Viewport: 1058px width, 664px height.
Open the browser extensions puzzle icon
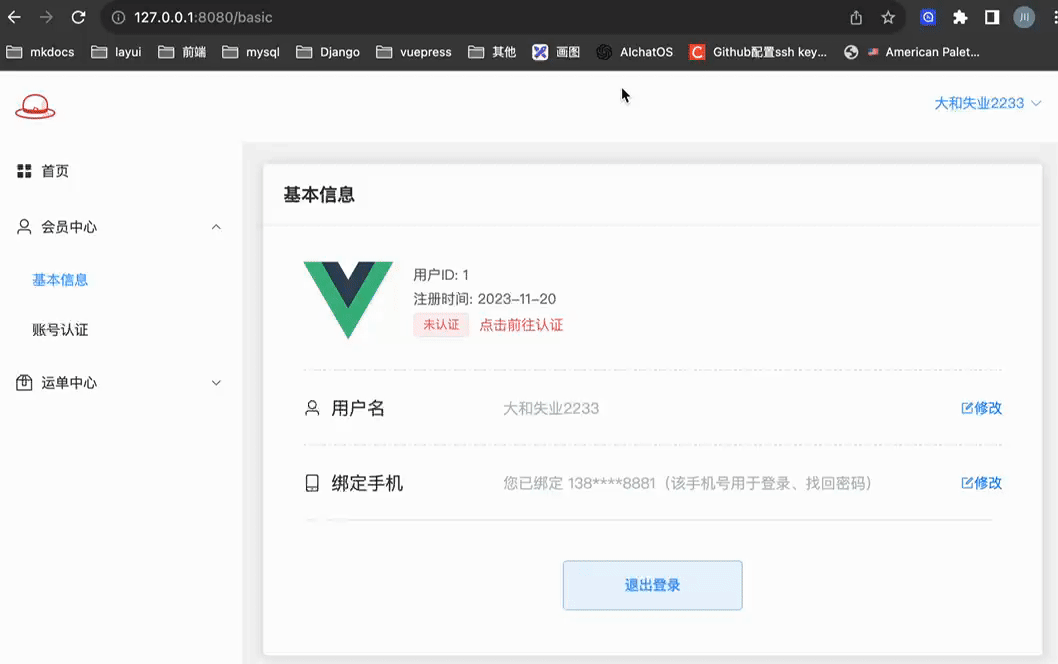(x=960, y=17)
